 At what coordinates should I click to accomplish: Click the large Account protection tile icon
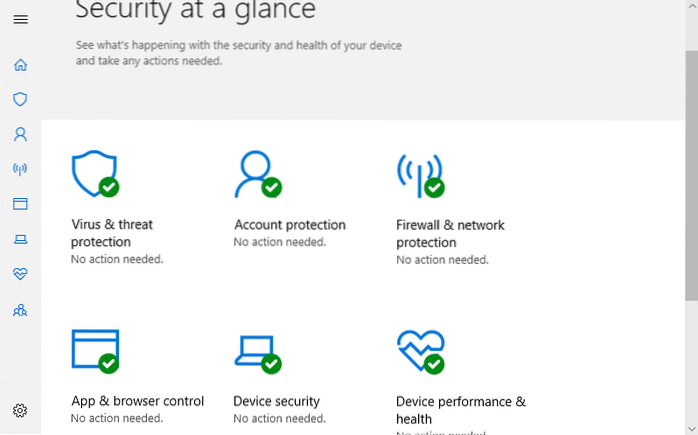point(257,174)
